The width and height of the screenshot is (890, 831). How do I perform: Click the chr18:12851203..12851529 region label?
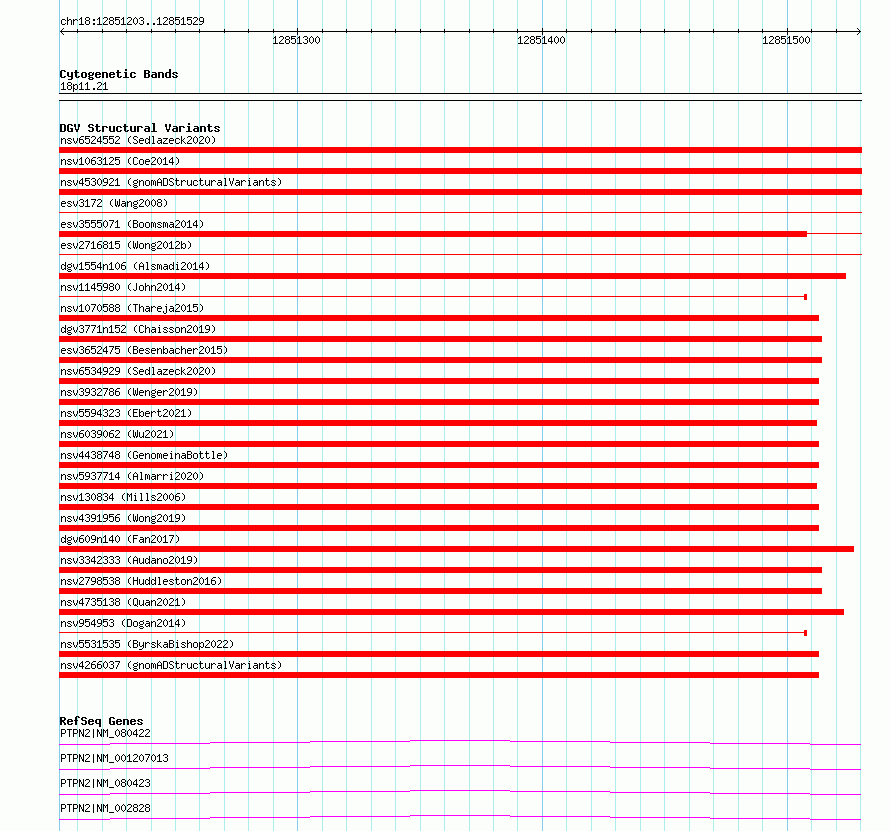point(132,21)
